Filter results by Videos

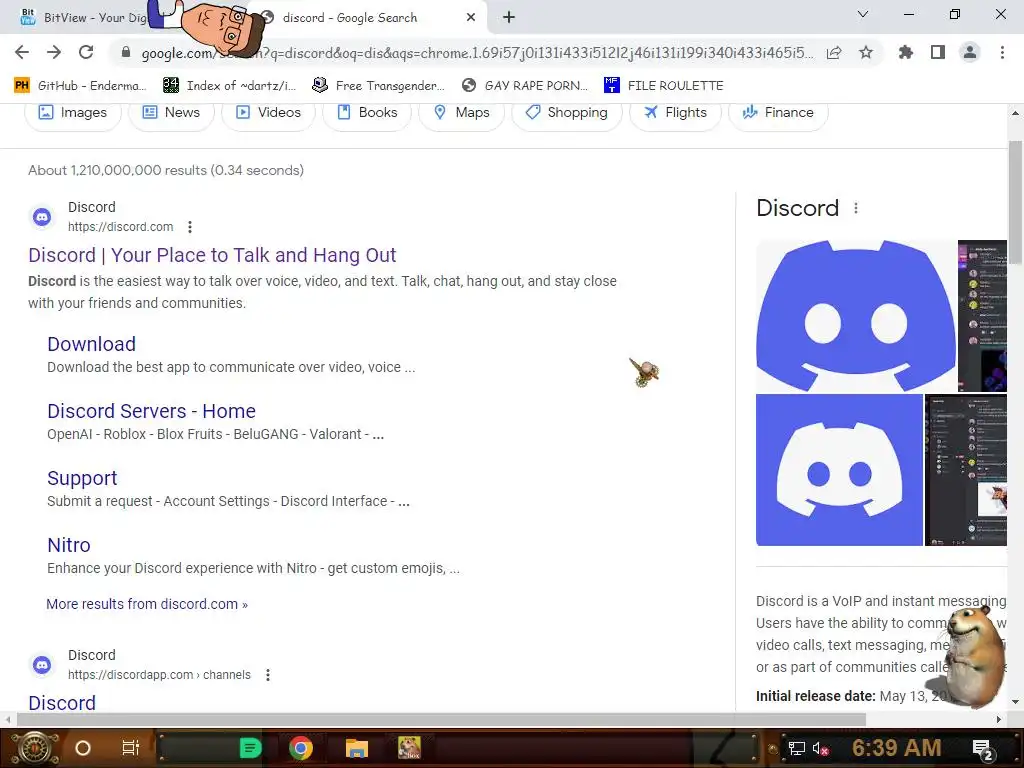(x=268, y=112)
